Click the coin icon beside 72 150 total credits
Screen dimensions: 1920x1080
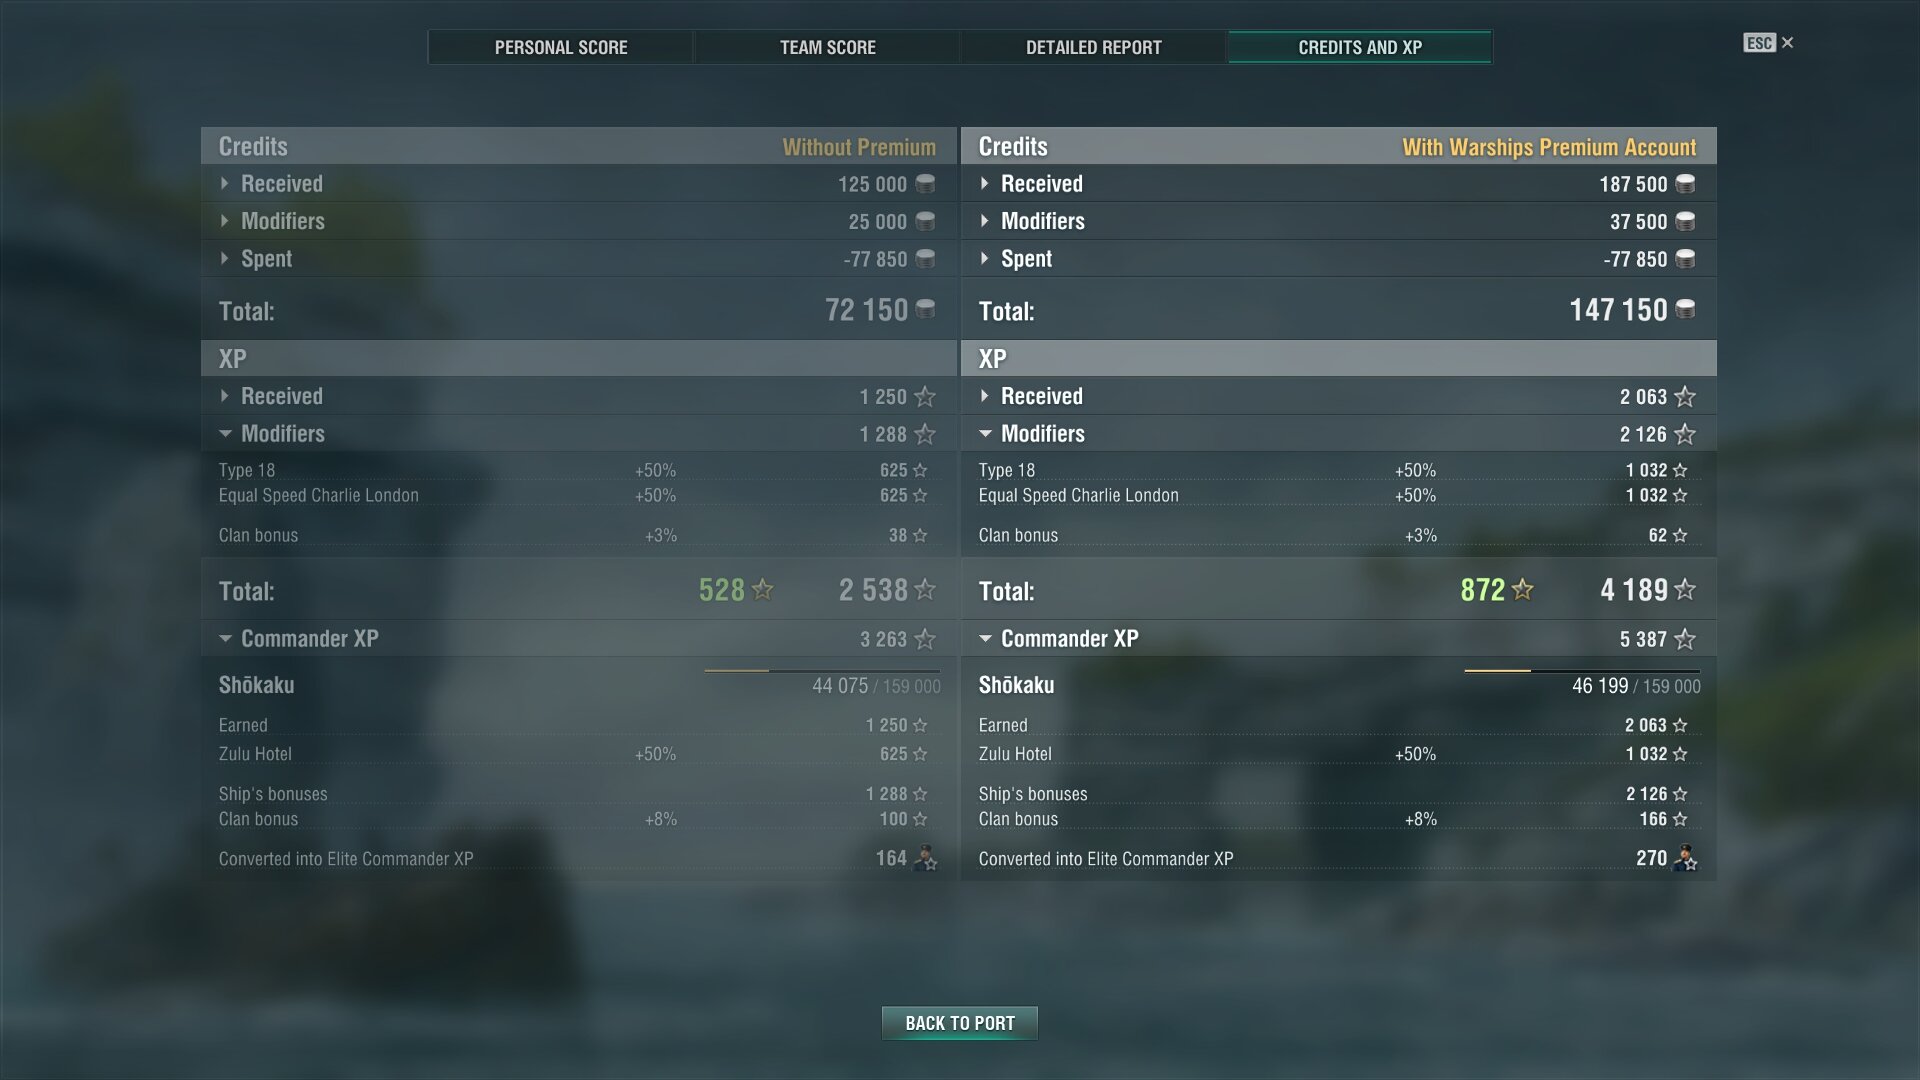[925, 309]
